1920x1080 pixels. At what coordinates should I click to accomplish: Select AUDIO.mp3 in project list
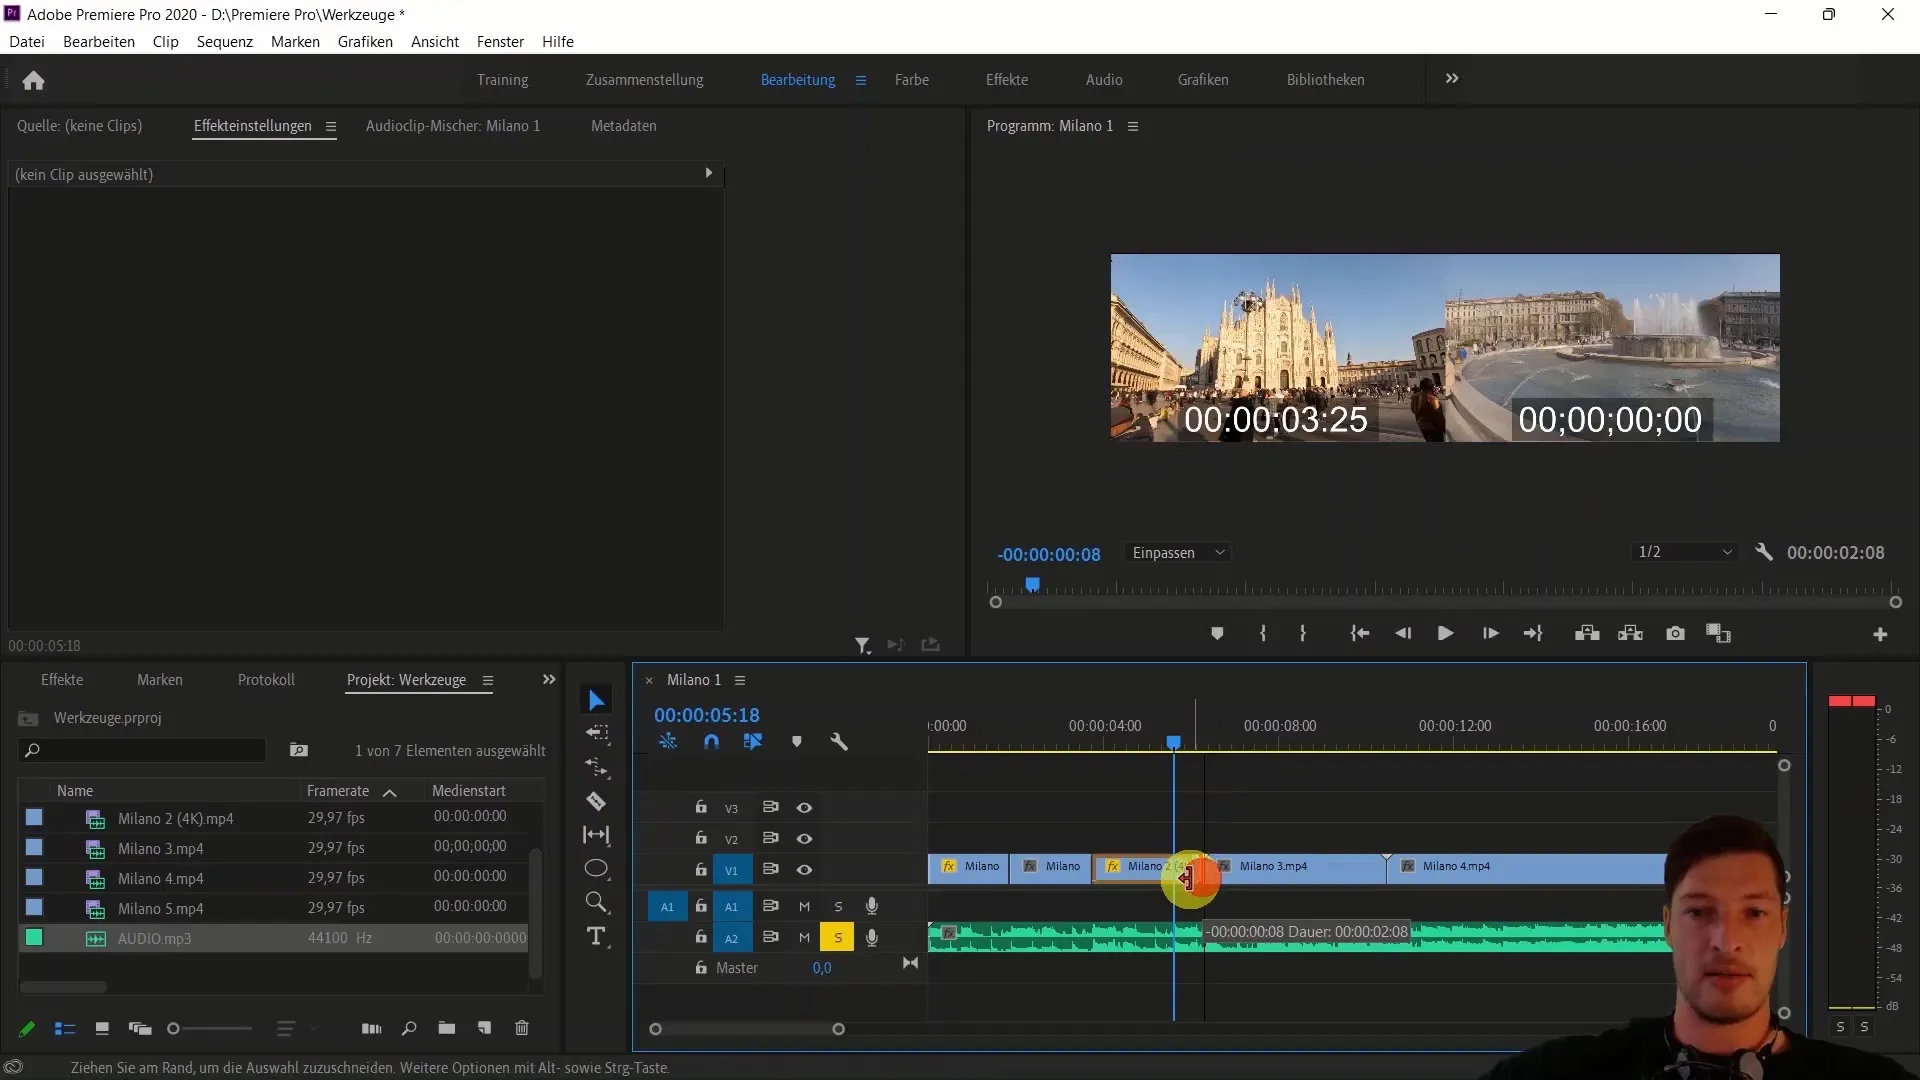[273, 939]
